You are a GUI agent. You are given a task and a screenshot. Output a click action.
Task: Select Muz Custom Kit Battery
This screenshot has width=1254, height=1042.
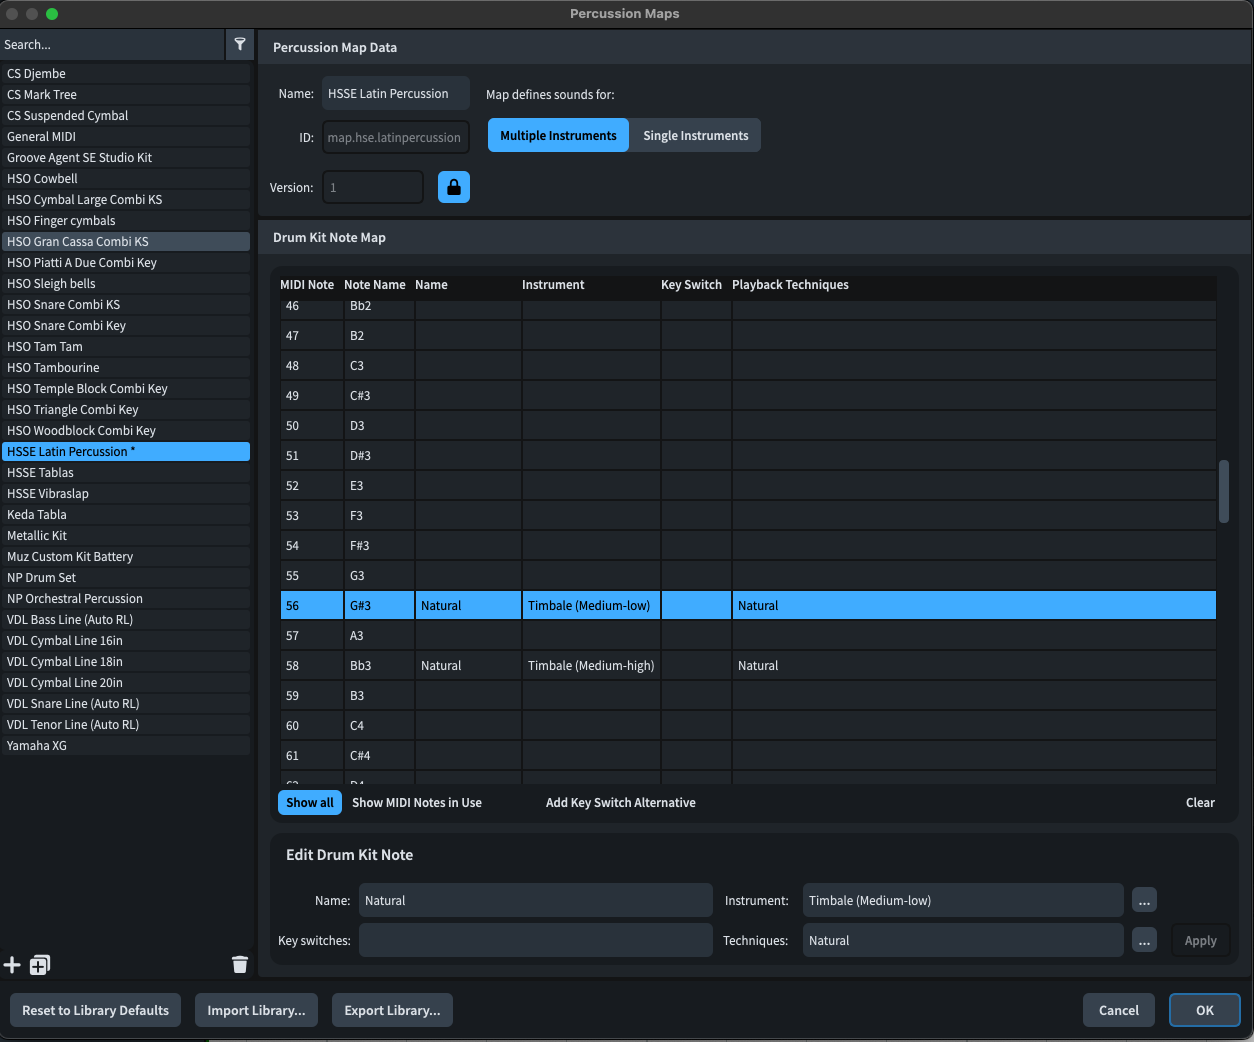click(x=125, y=556)
